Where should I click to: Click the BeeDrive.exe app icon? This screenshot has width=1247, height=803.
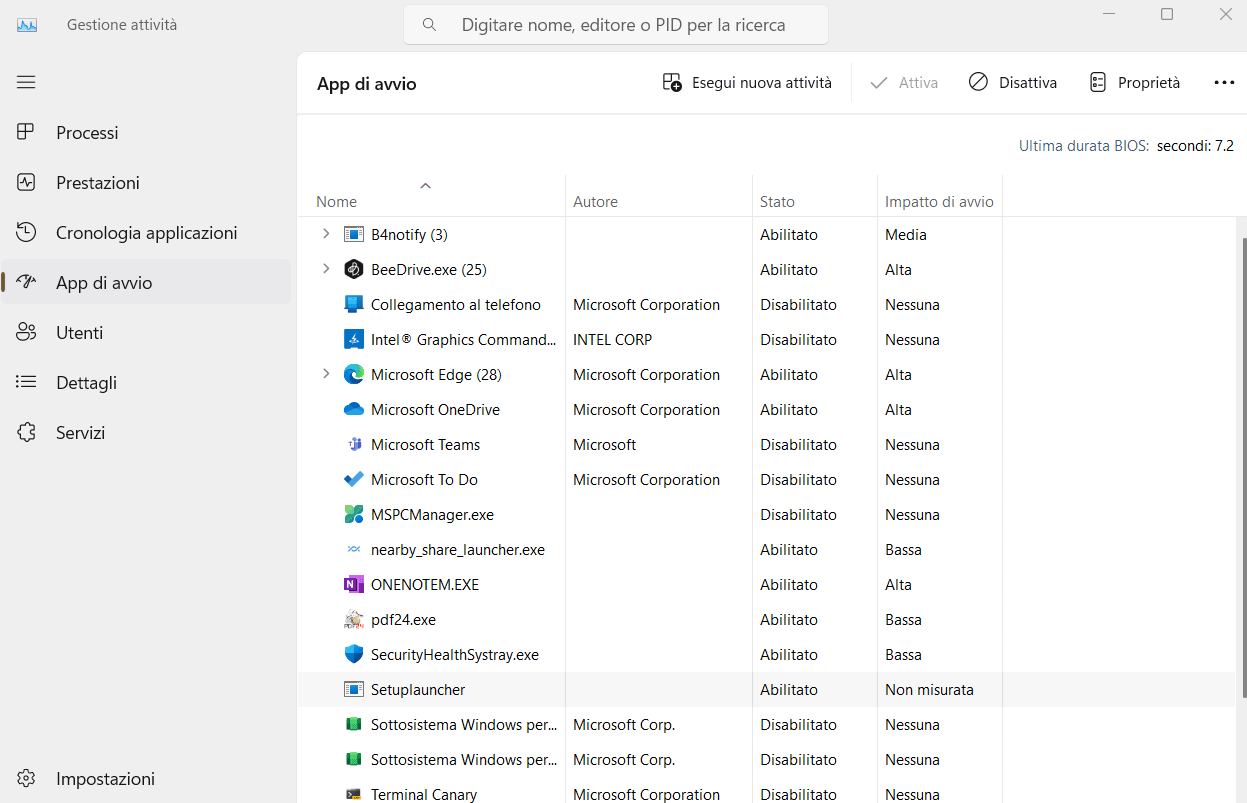(x=354, y=270)
